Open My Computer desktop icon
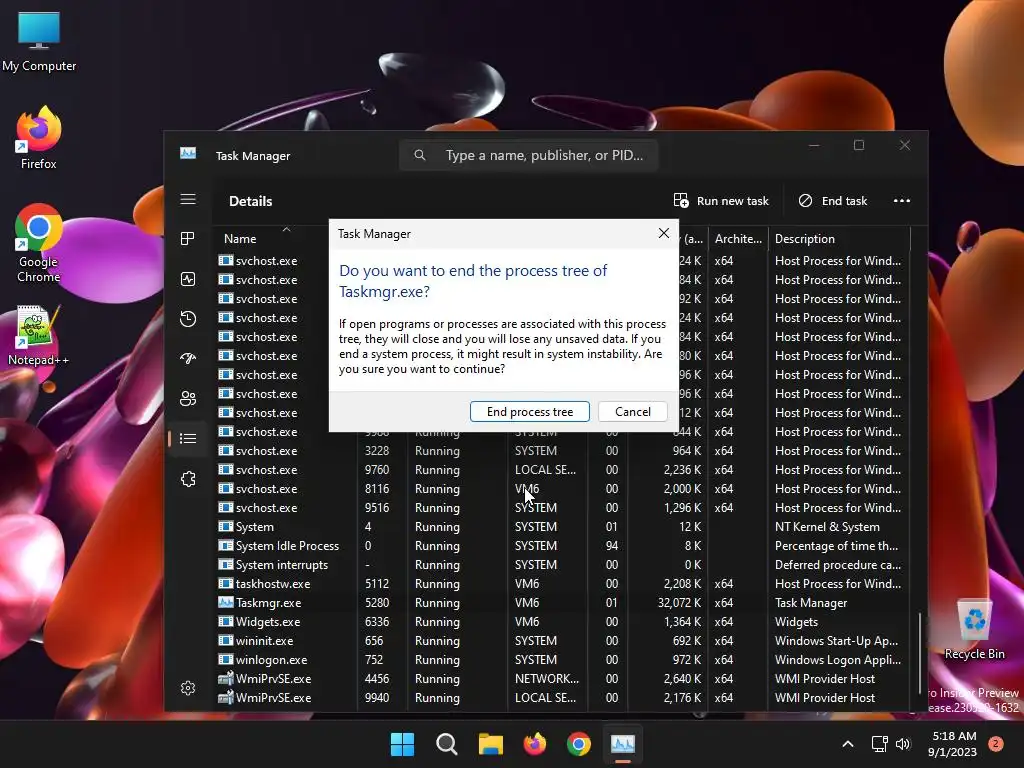The width and height of the screenshot is (1024, 768). point(39,41)
